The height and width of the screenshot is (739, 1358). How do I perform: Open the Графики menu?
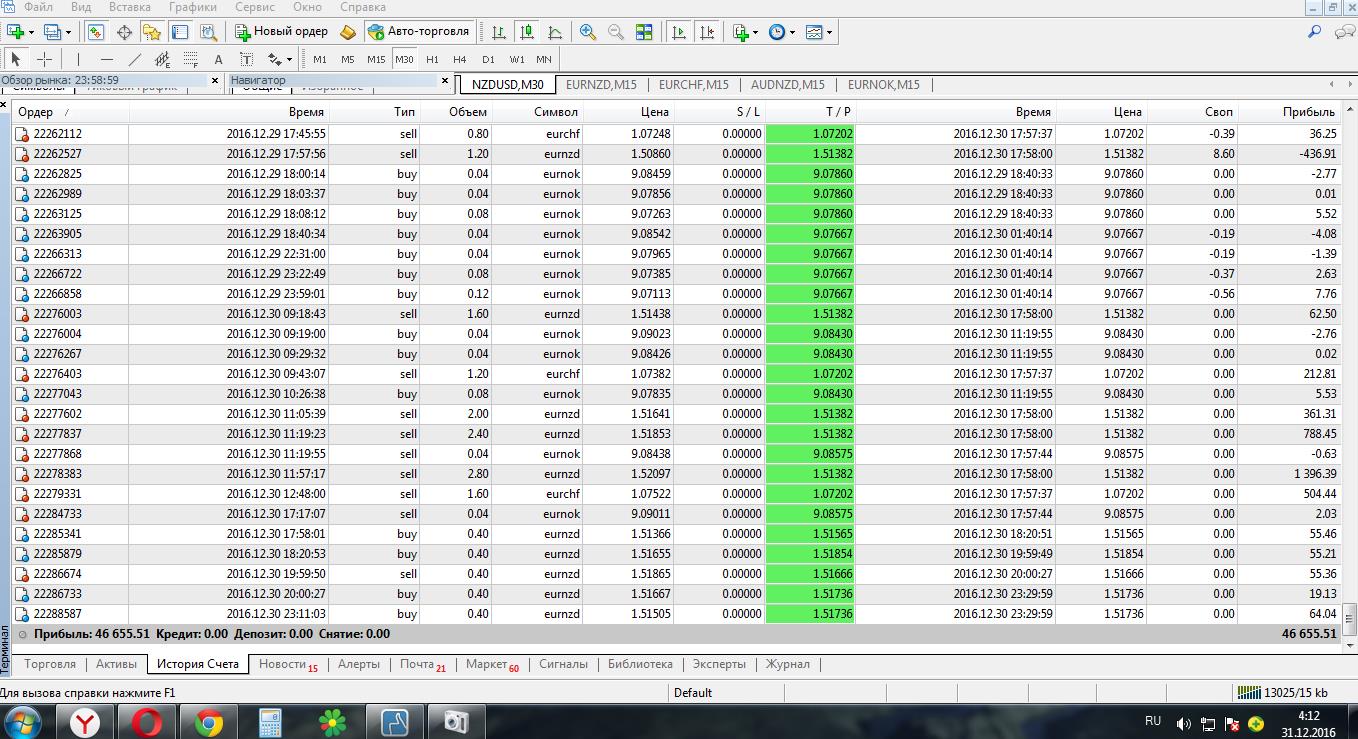pos(193,7)
